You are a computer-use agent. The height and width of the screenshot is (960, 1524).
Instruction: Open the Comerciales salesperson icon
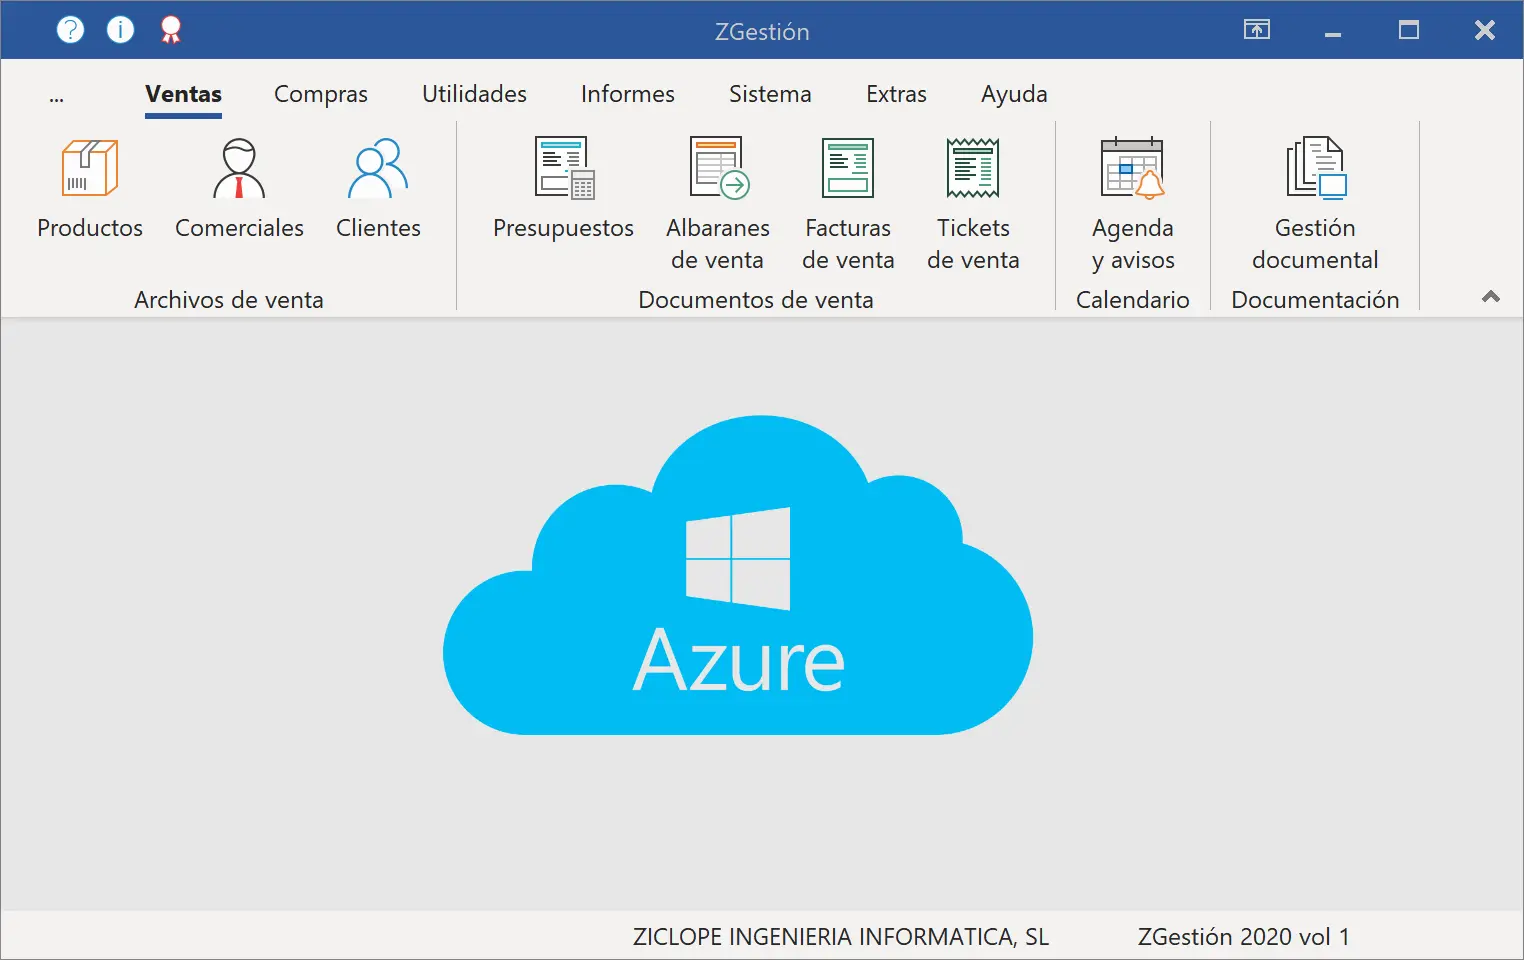tap(239, 168)
